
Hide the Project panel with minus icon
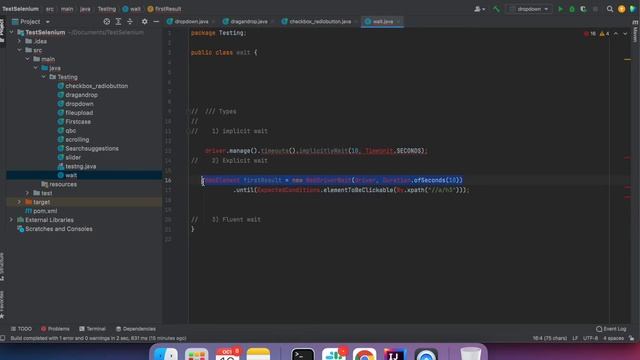click(156, 22)
